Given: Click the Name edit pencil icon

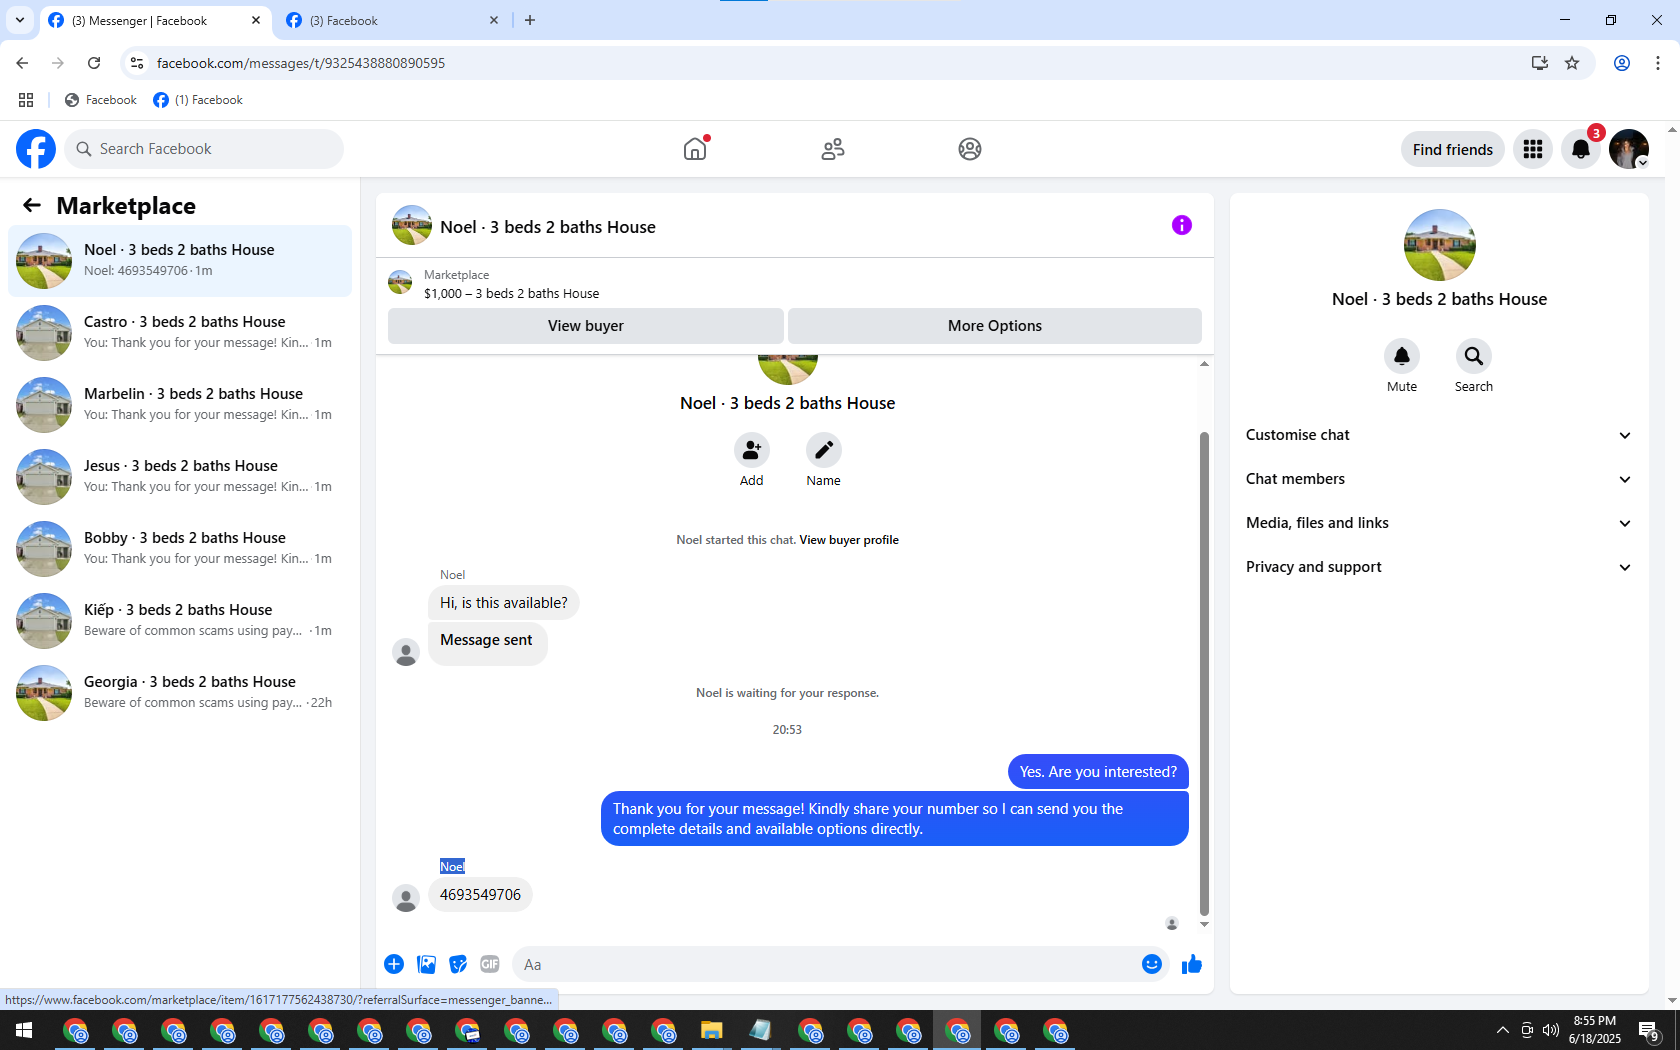Looking at the screenshot, I should pyautogui.click(x=824, y=450).
